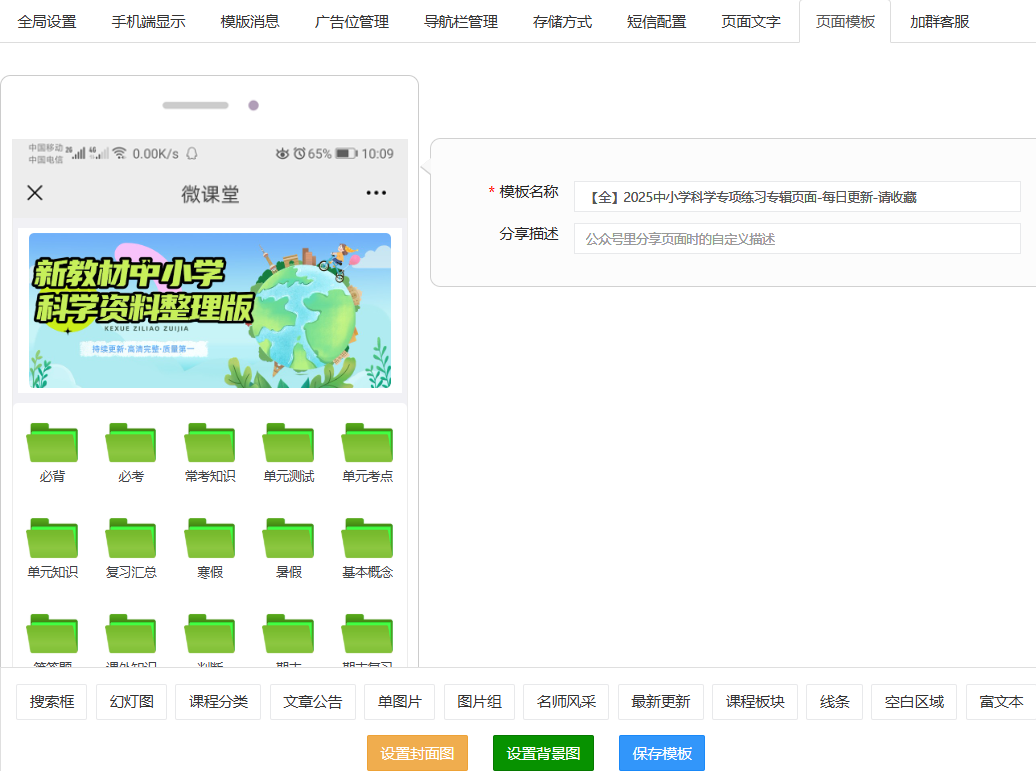1036x771 pixels.
Task: Click the 必背 folder icon
Action: 52,443
